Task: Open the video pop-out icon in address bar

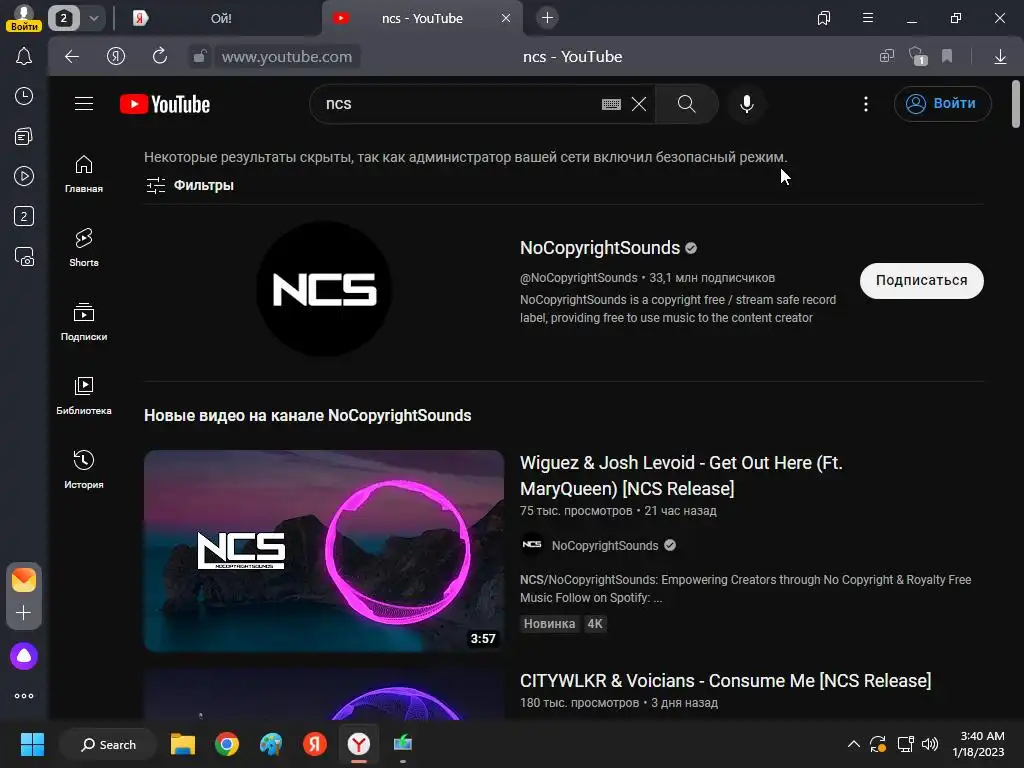Action: [886, 57]
